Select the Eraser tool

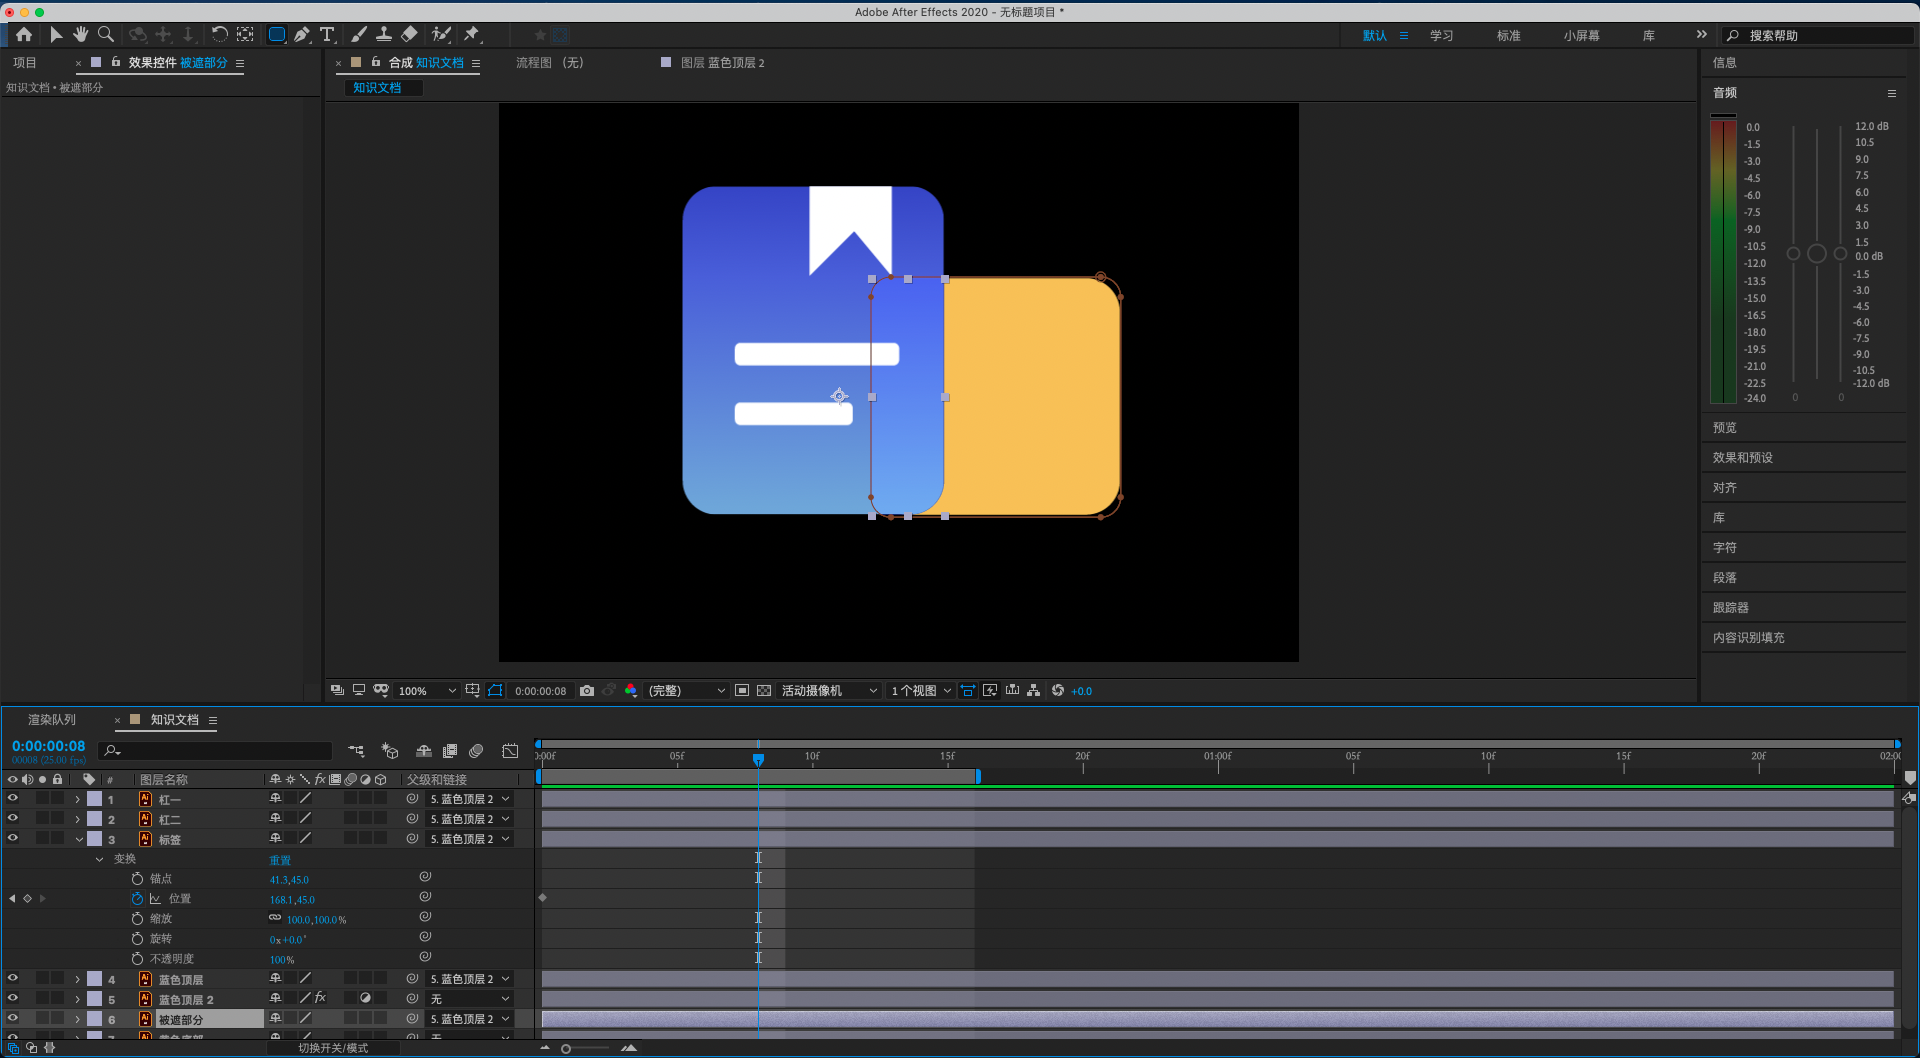409,35
